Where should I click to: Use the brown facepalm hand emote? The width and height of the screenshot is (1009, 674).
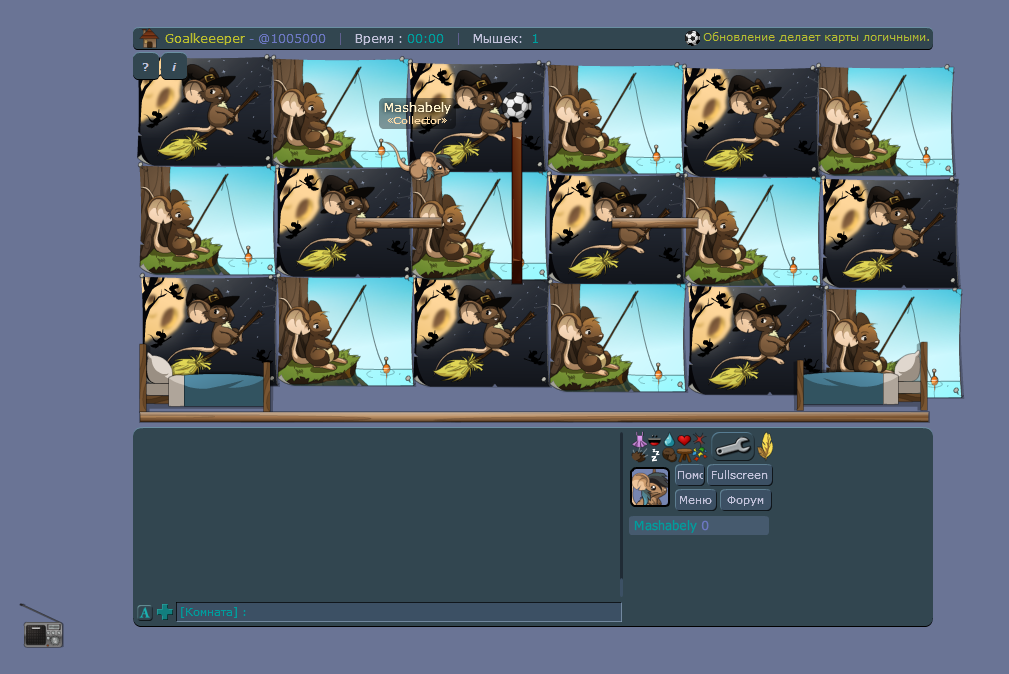click(669, 455)
